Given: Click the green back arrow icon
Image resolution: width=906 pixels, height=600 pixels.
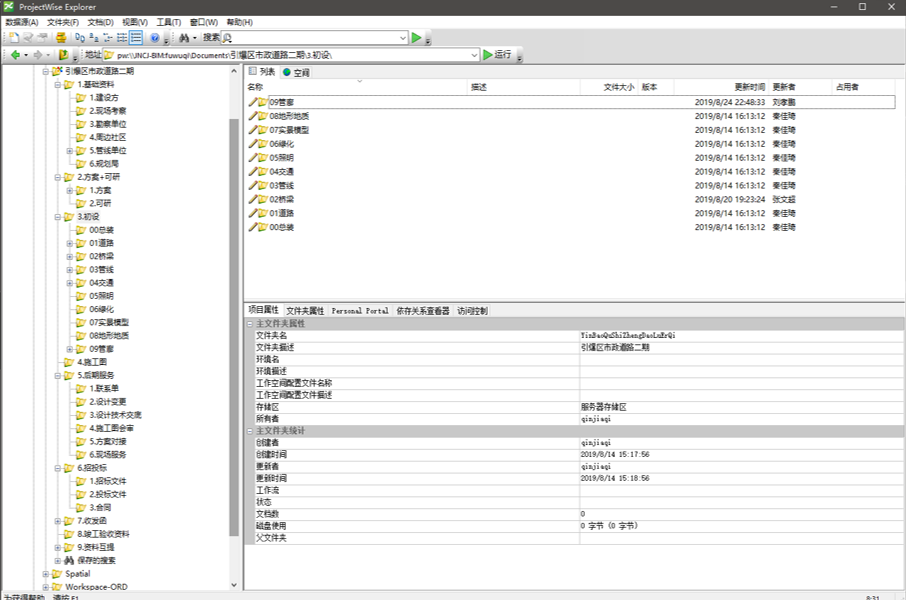Looking at the screenshot, I should (x=16, y=55).
